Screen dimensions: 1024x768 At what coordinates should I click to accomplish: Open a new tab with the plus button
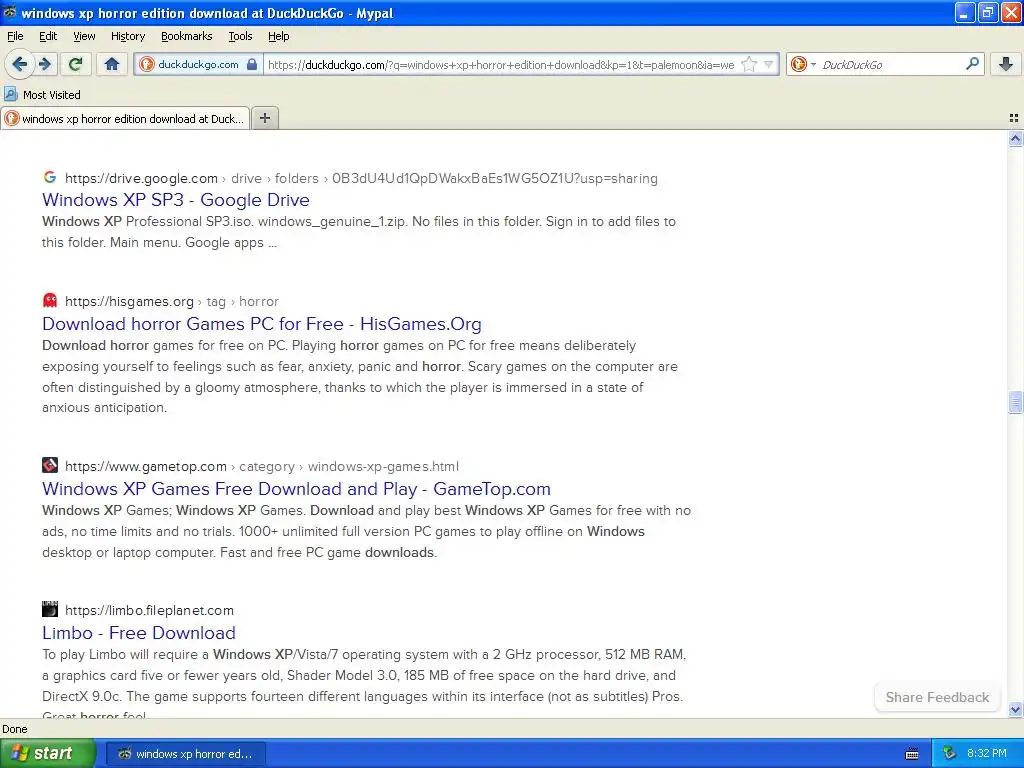[264, 118]
